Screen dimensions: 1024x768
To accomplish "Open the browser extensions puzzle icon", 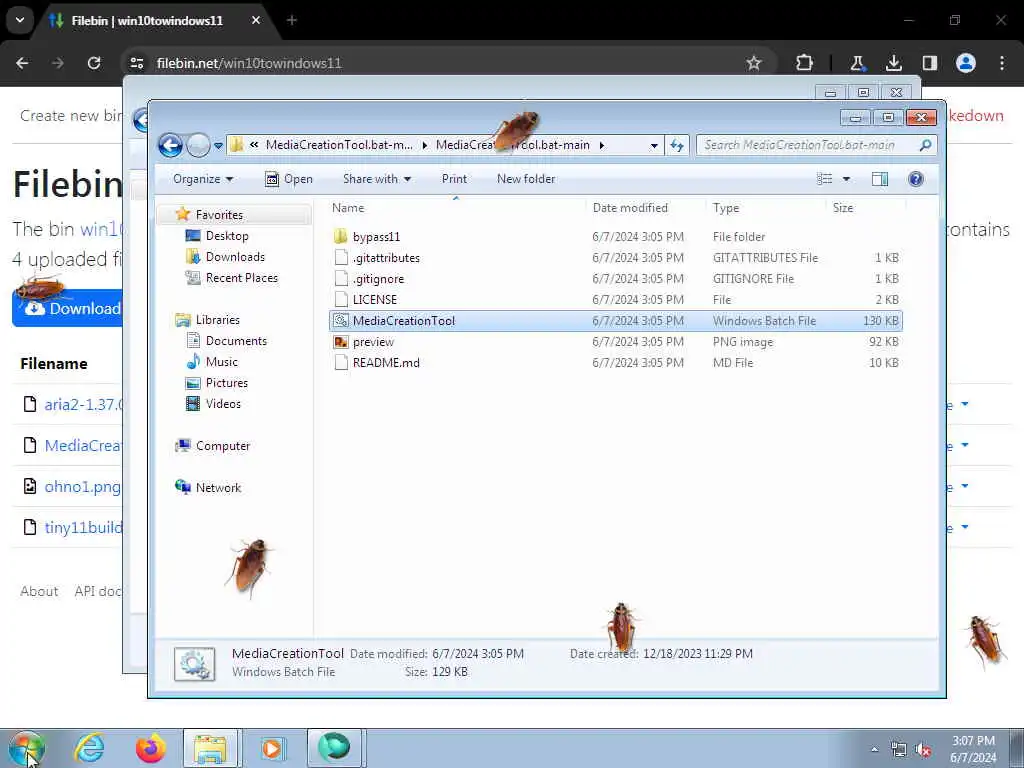I will [805, 63].
